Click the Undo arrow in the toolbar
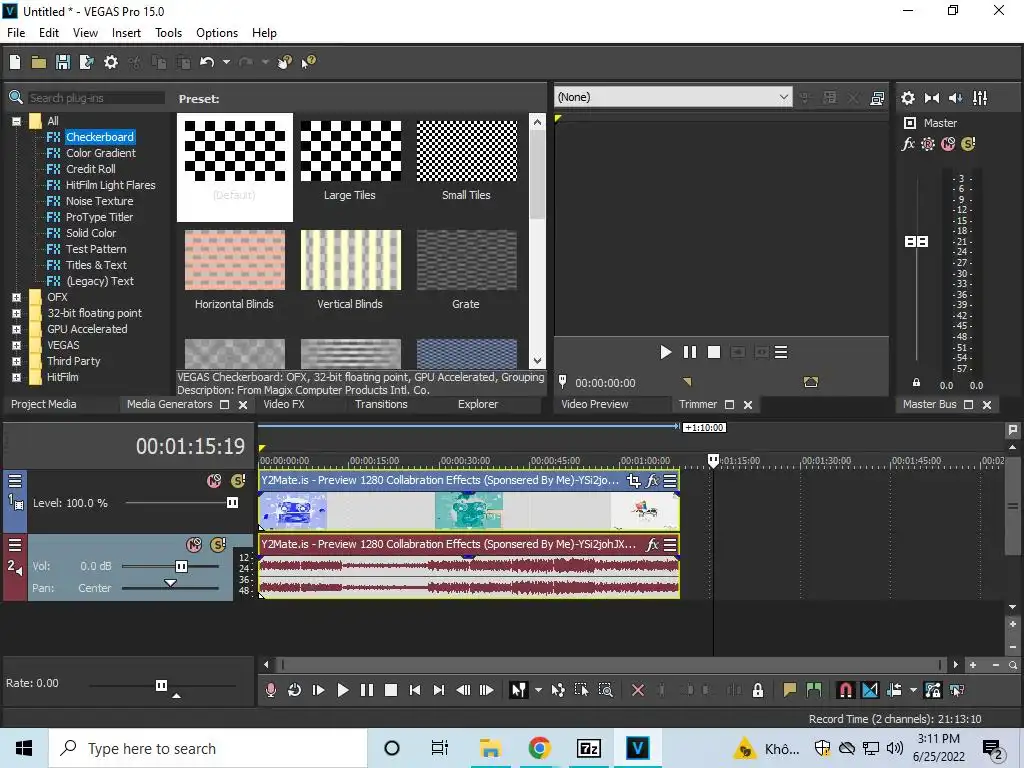Viewport: 1024px width, 768px height. (x=207, y=62)
